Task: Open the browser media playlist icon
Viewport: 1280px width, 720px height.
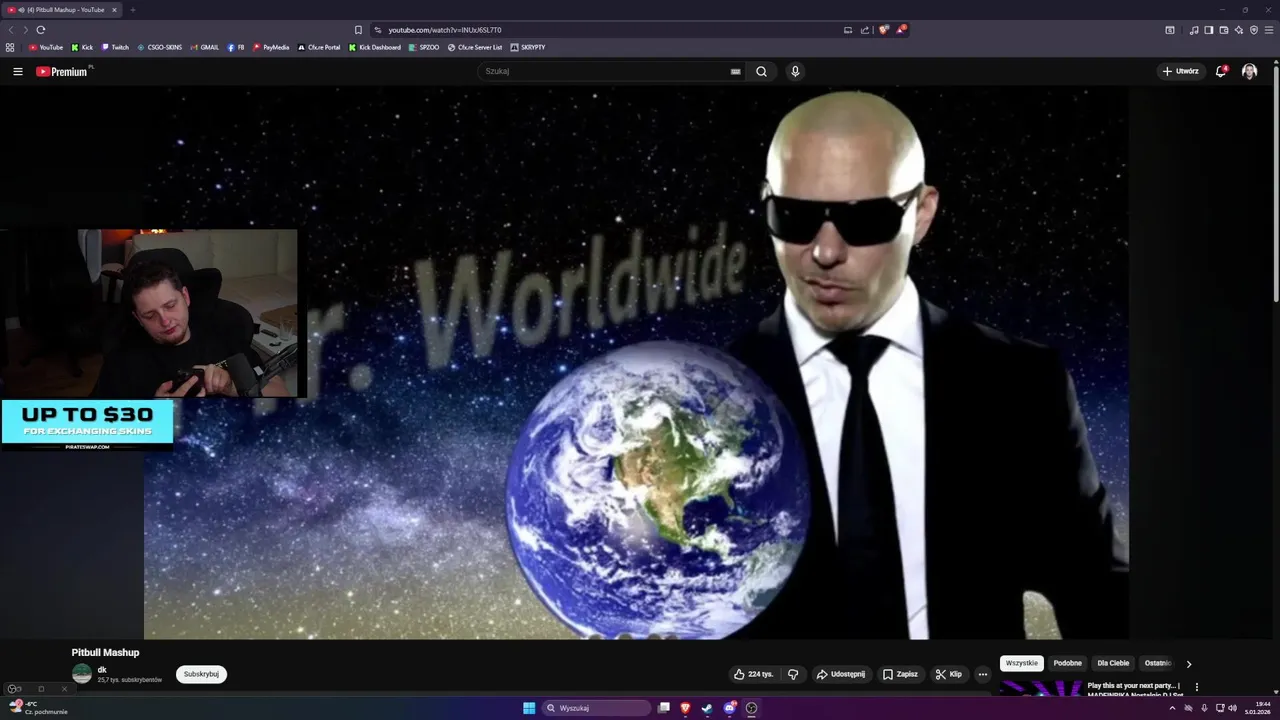Action: [x=1193, y=30]
